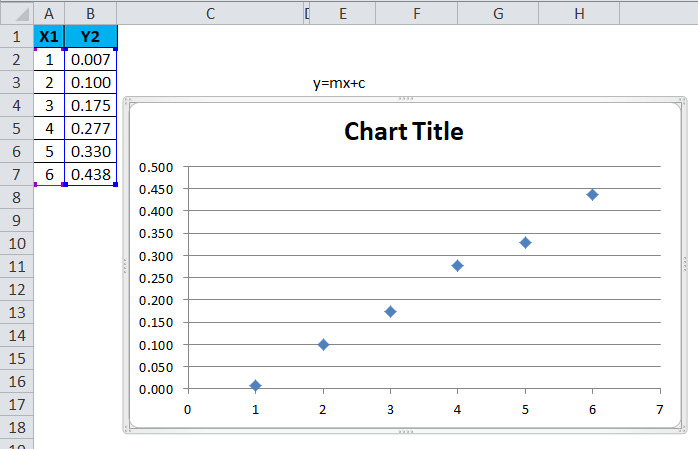Click column C header
698x449 pixels.
tap(210, 13)
